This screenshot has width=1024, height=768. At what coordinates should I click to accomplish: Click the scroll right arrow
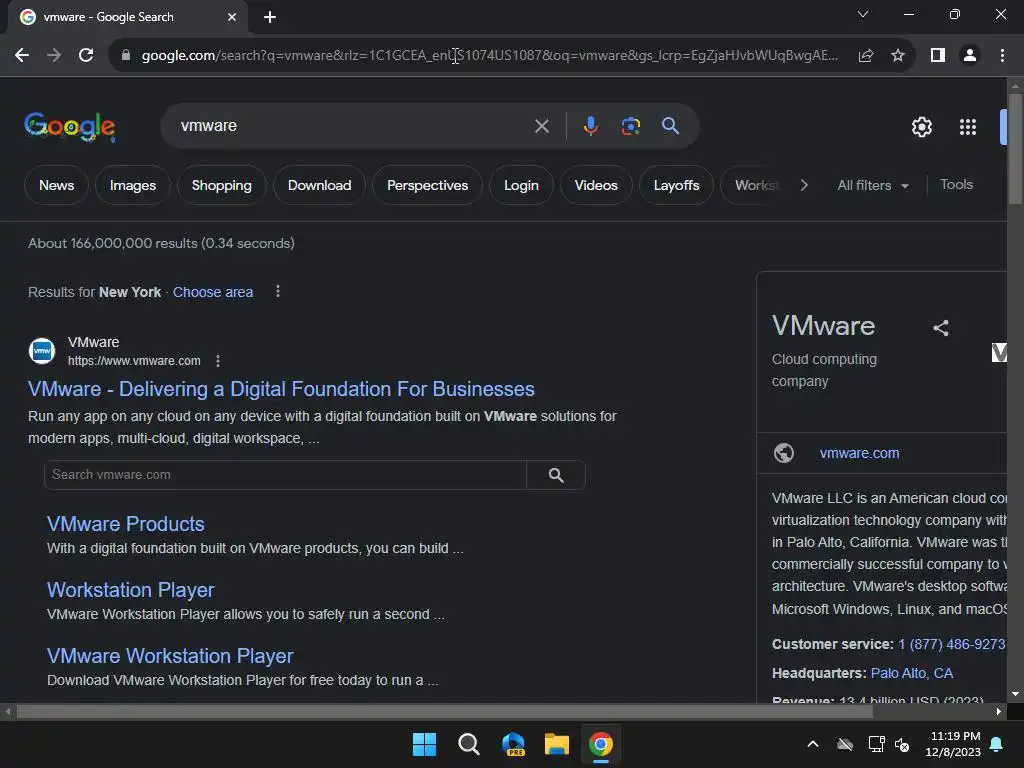[999, 712]
